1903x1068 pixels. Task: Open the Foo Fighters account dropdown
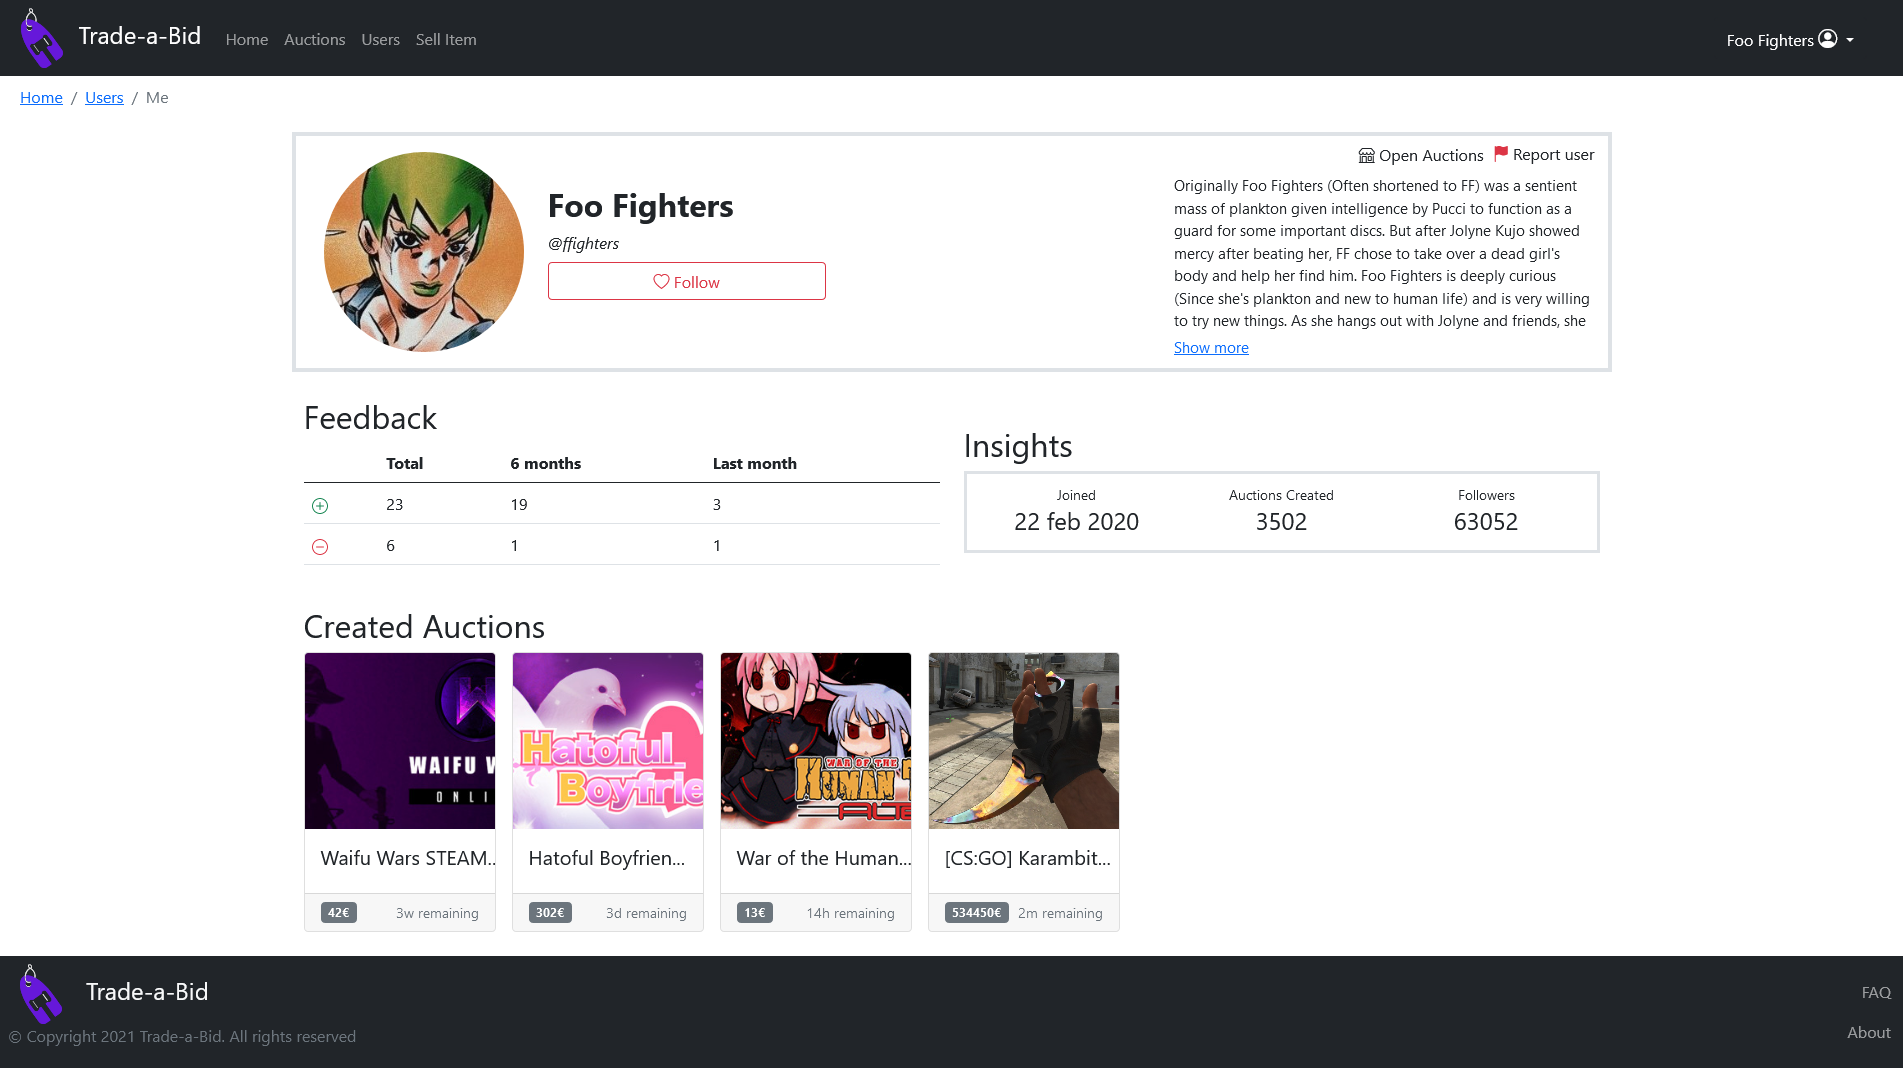pos(1790,39)
